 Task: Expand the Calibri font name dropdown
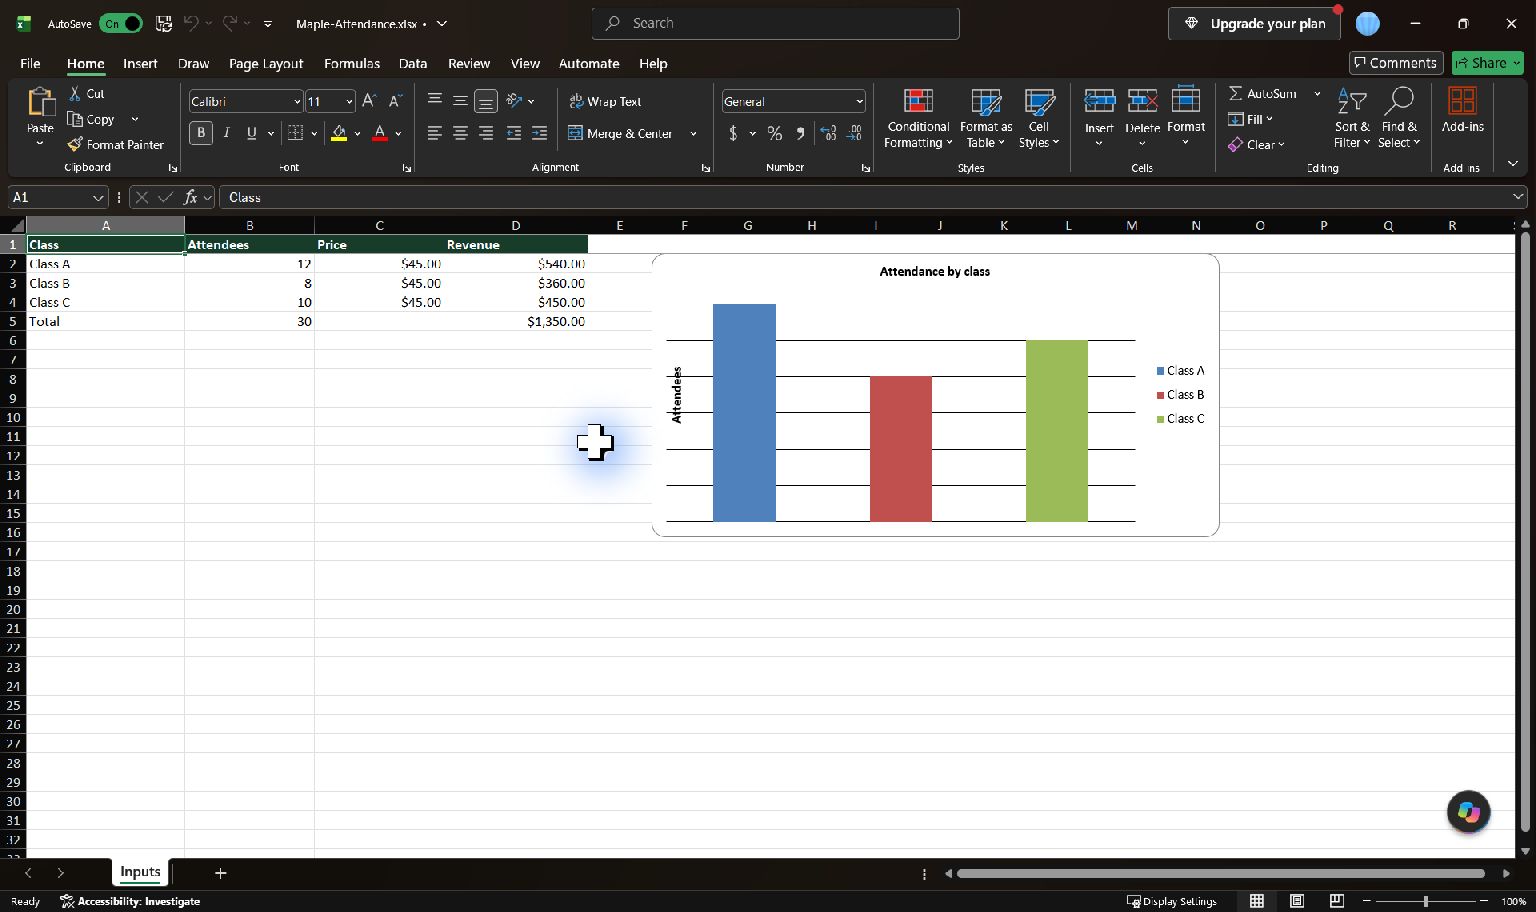[x=296, y=101]
